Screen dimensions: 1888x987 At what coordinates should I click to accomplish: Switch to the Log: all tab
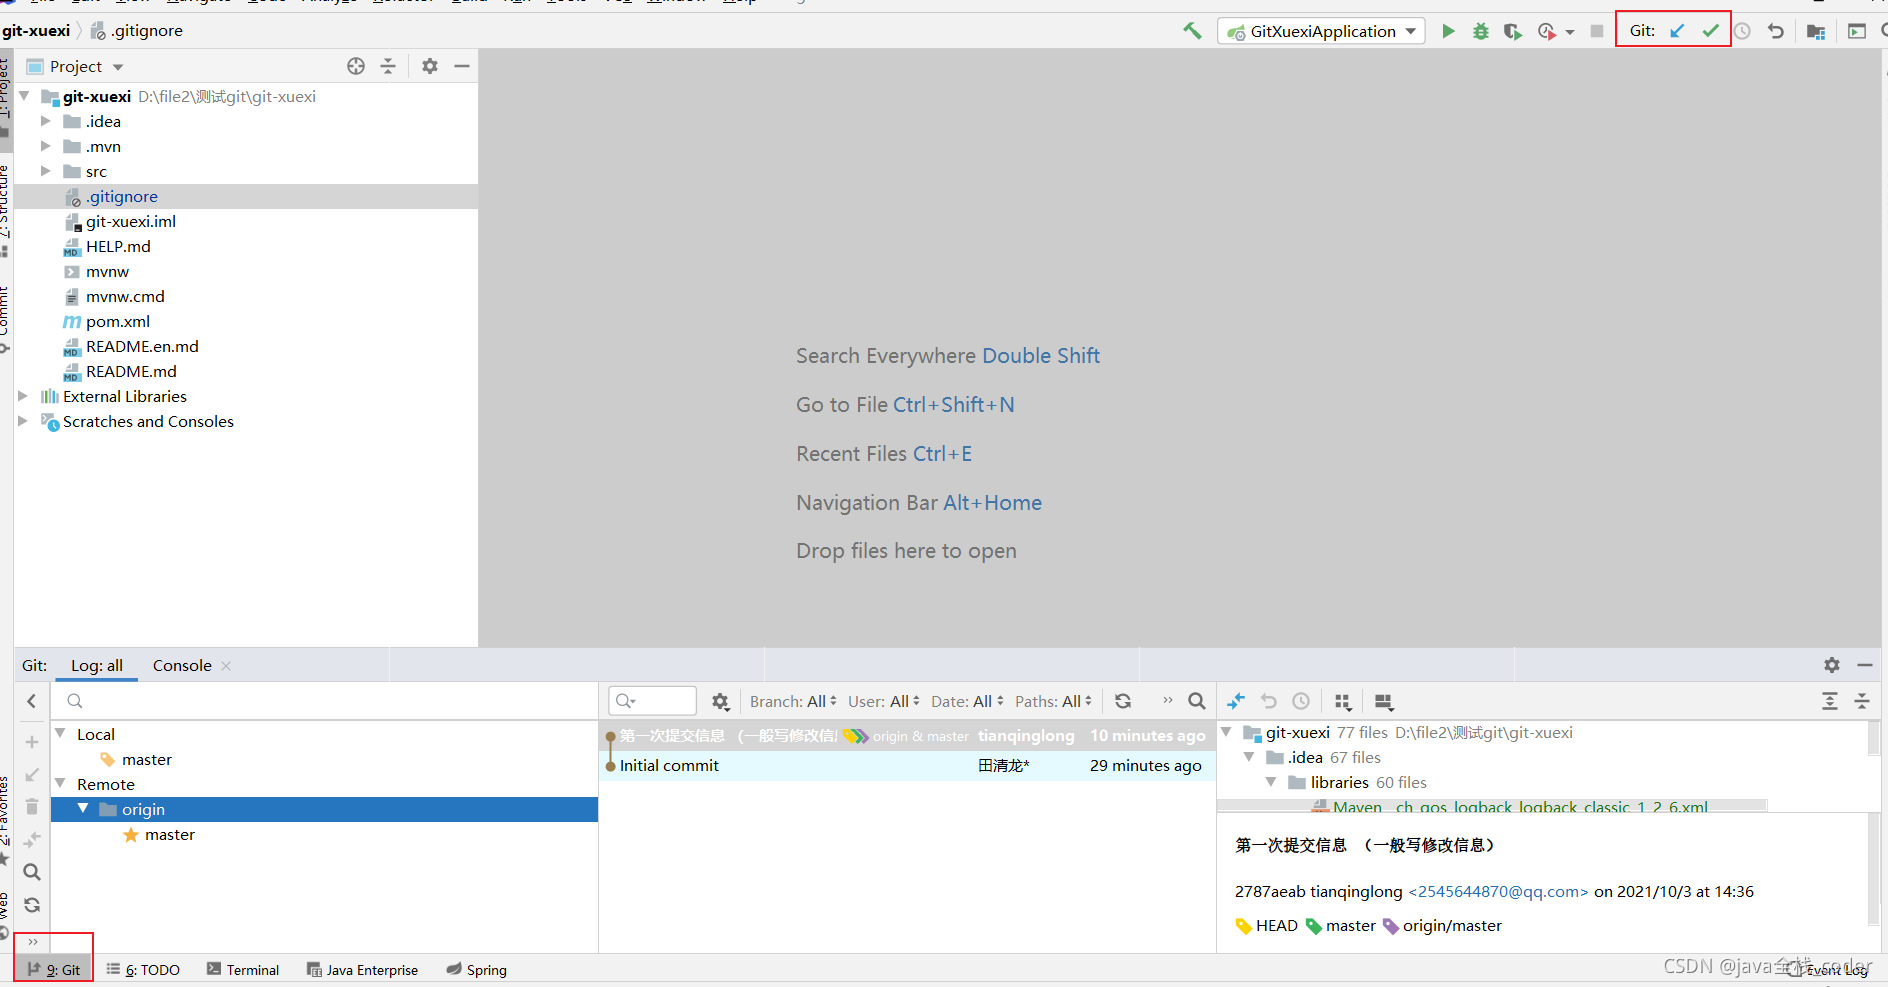(x=97, y=665)
